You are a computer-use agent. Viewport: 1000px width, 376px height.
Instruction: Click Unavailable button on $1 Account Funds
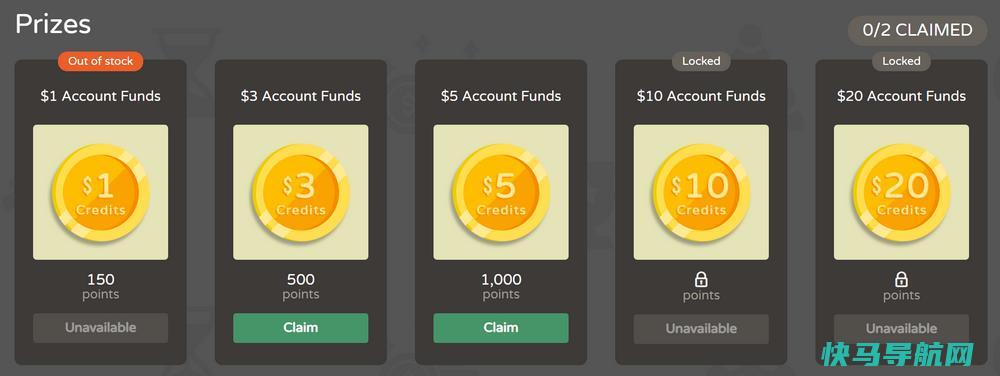pos(101,328)
